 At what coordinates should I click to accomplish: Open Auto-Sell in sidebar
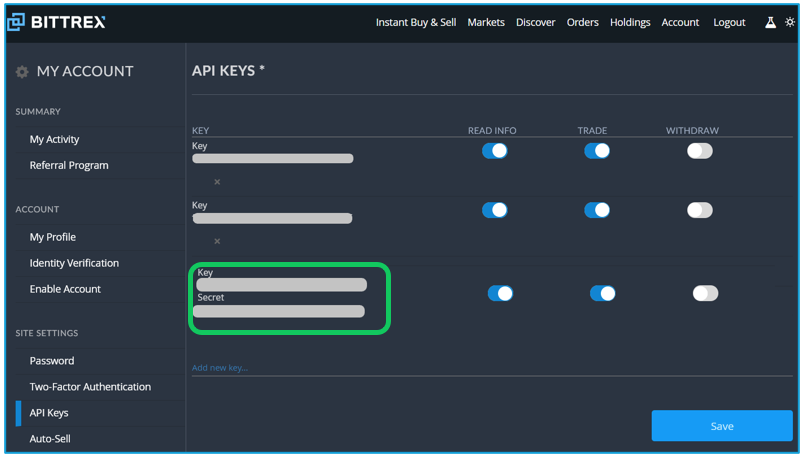point(50,439)
